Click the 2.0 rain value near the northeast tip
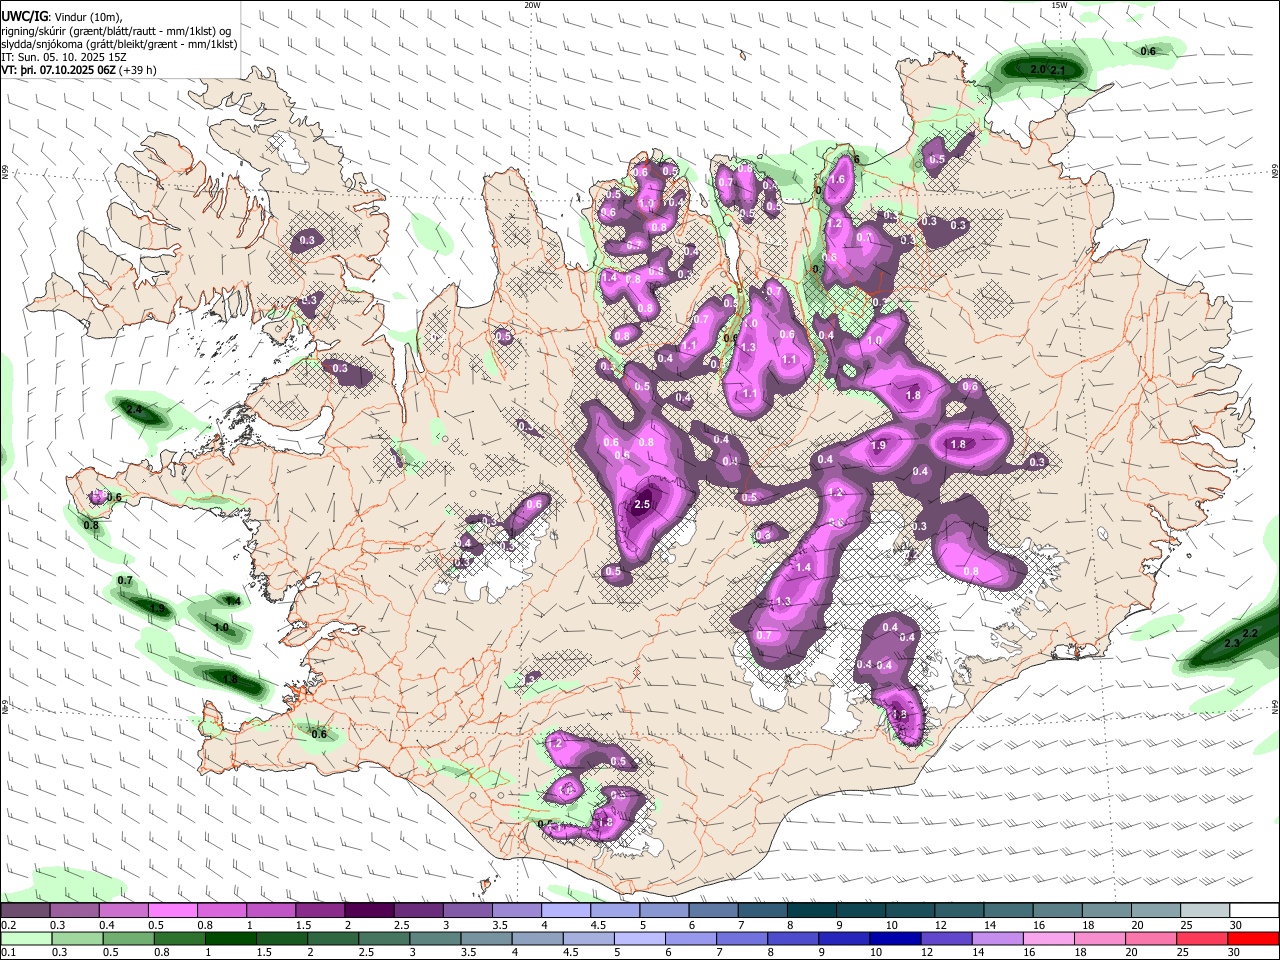The height and width of the screenshot is (960, 1280). pos(1038,70)
